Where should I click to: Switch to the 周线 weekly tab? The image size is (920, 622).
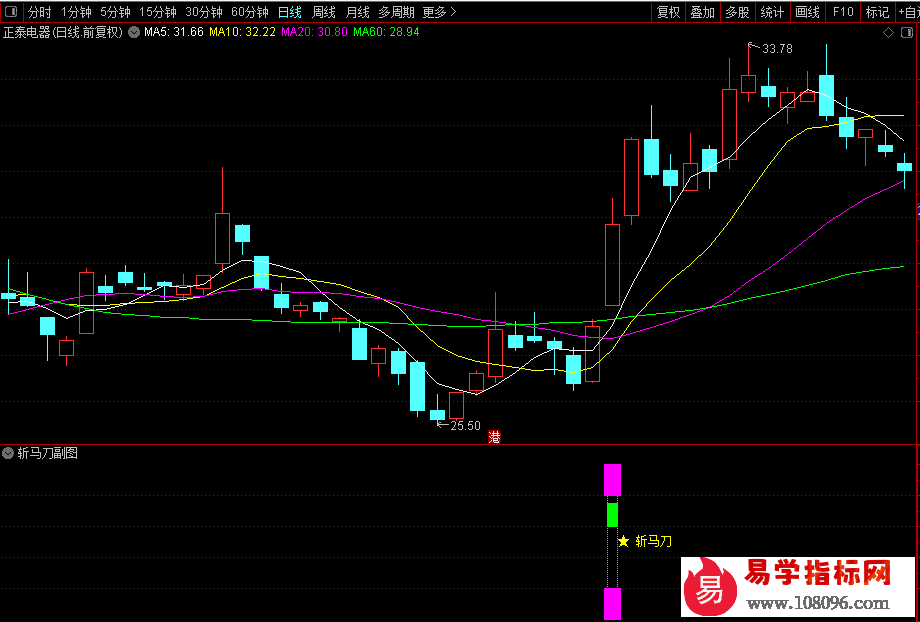click(324, 12)
